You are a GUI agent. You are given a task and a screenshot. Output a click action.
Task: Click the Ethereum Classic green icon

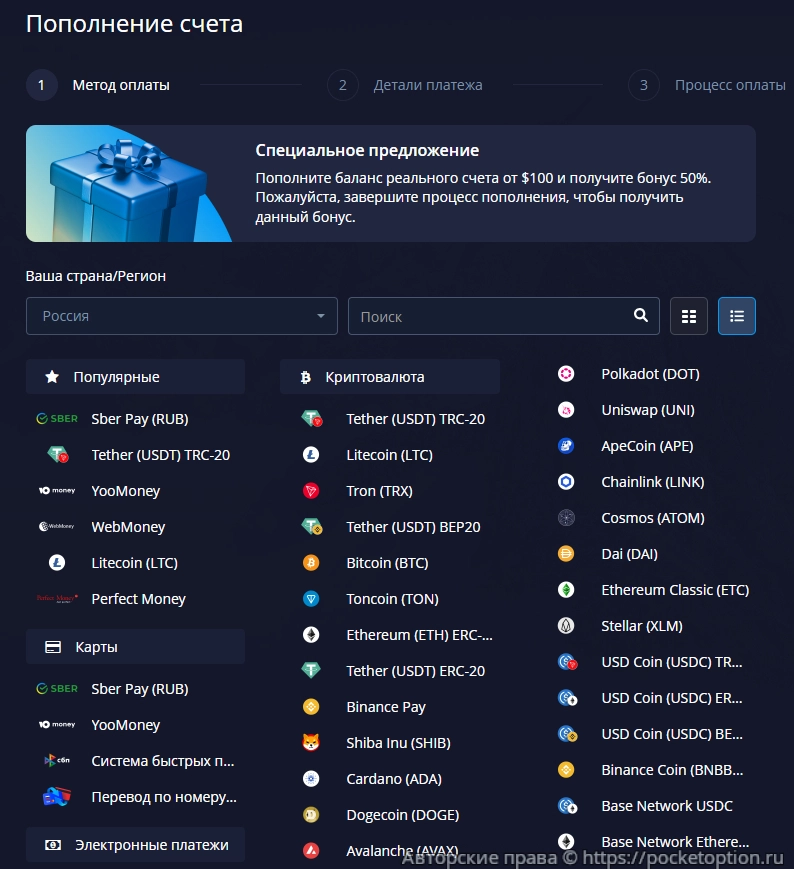point(566,590)
